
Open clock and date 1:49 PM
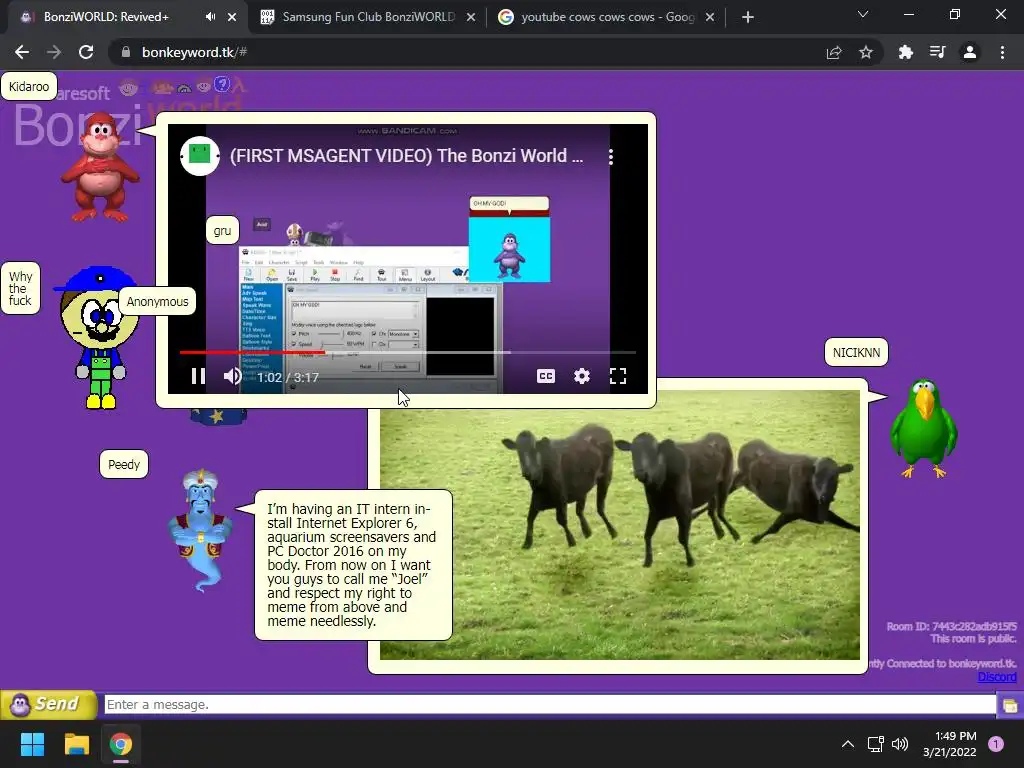pyautogui.click(x=950, y=744)
